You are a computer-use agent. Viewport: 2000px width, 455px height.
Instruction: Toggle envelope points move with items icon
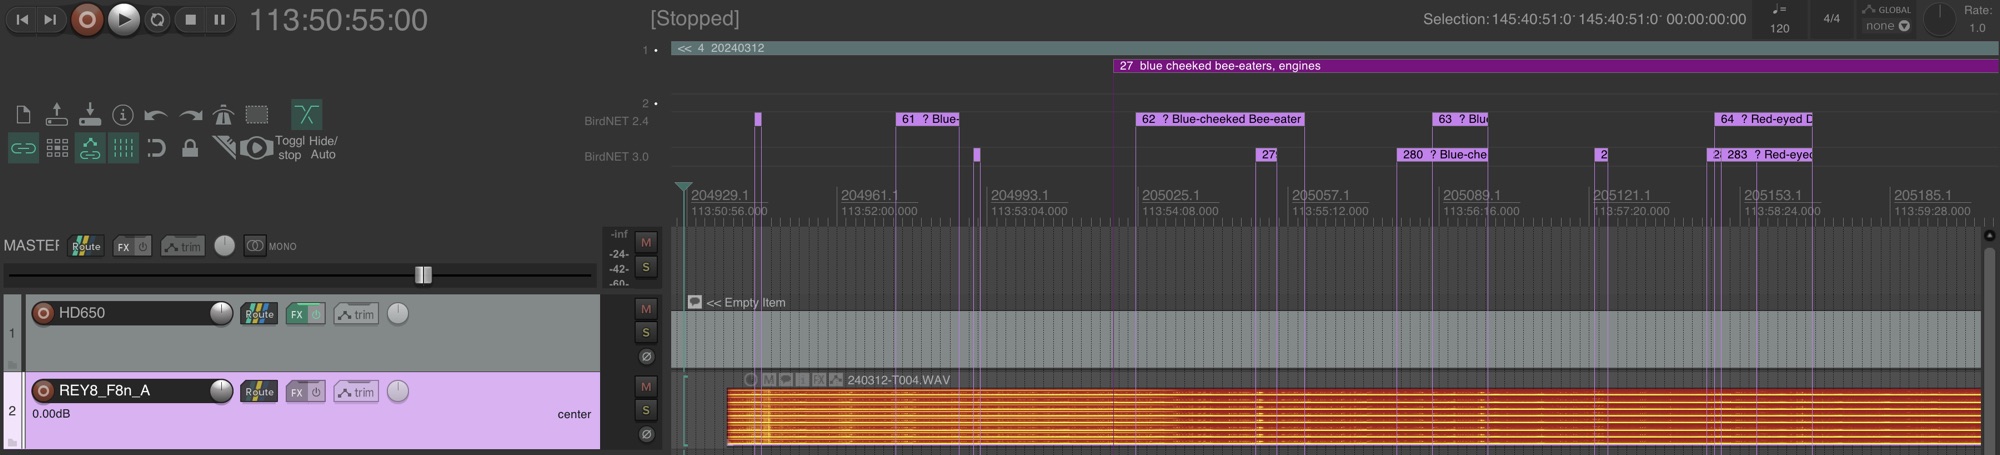[x=90, y=149]
